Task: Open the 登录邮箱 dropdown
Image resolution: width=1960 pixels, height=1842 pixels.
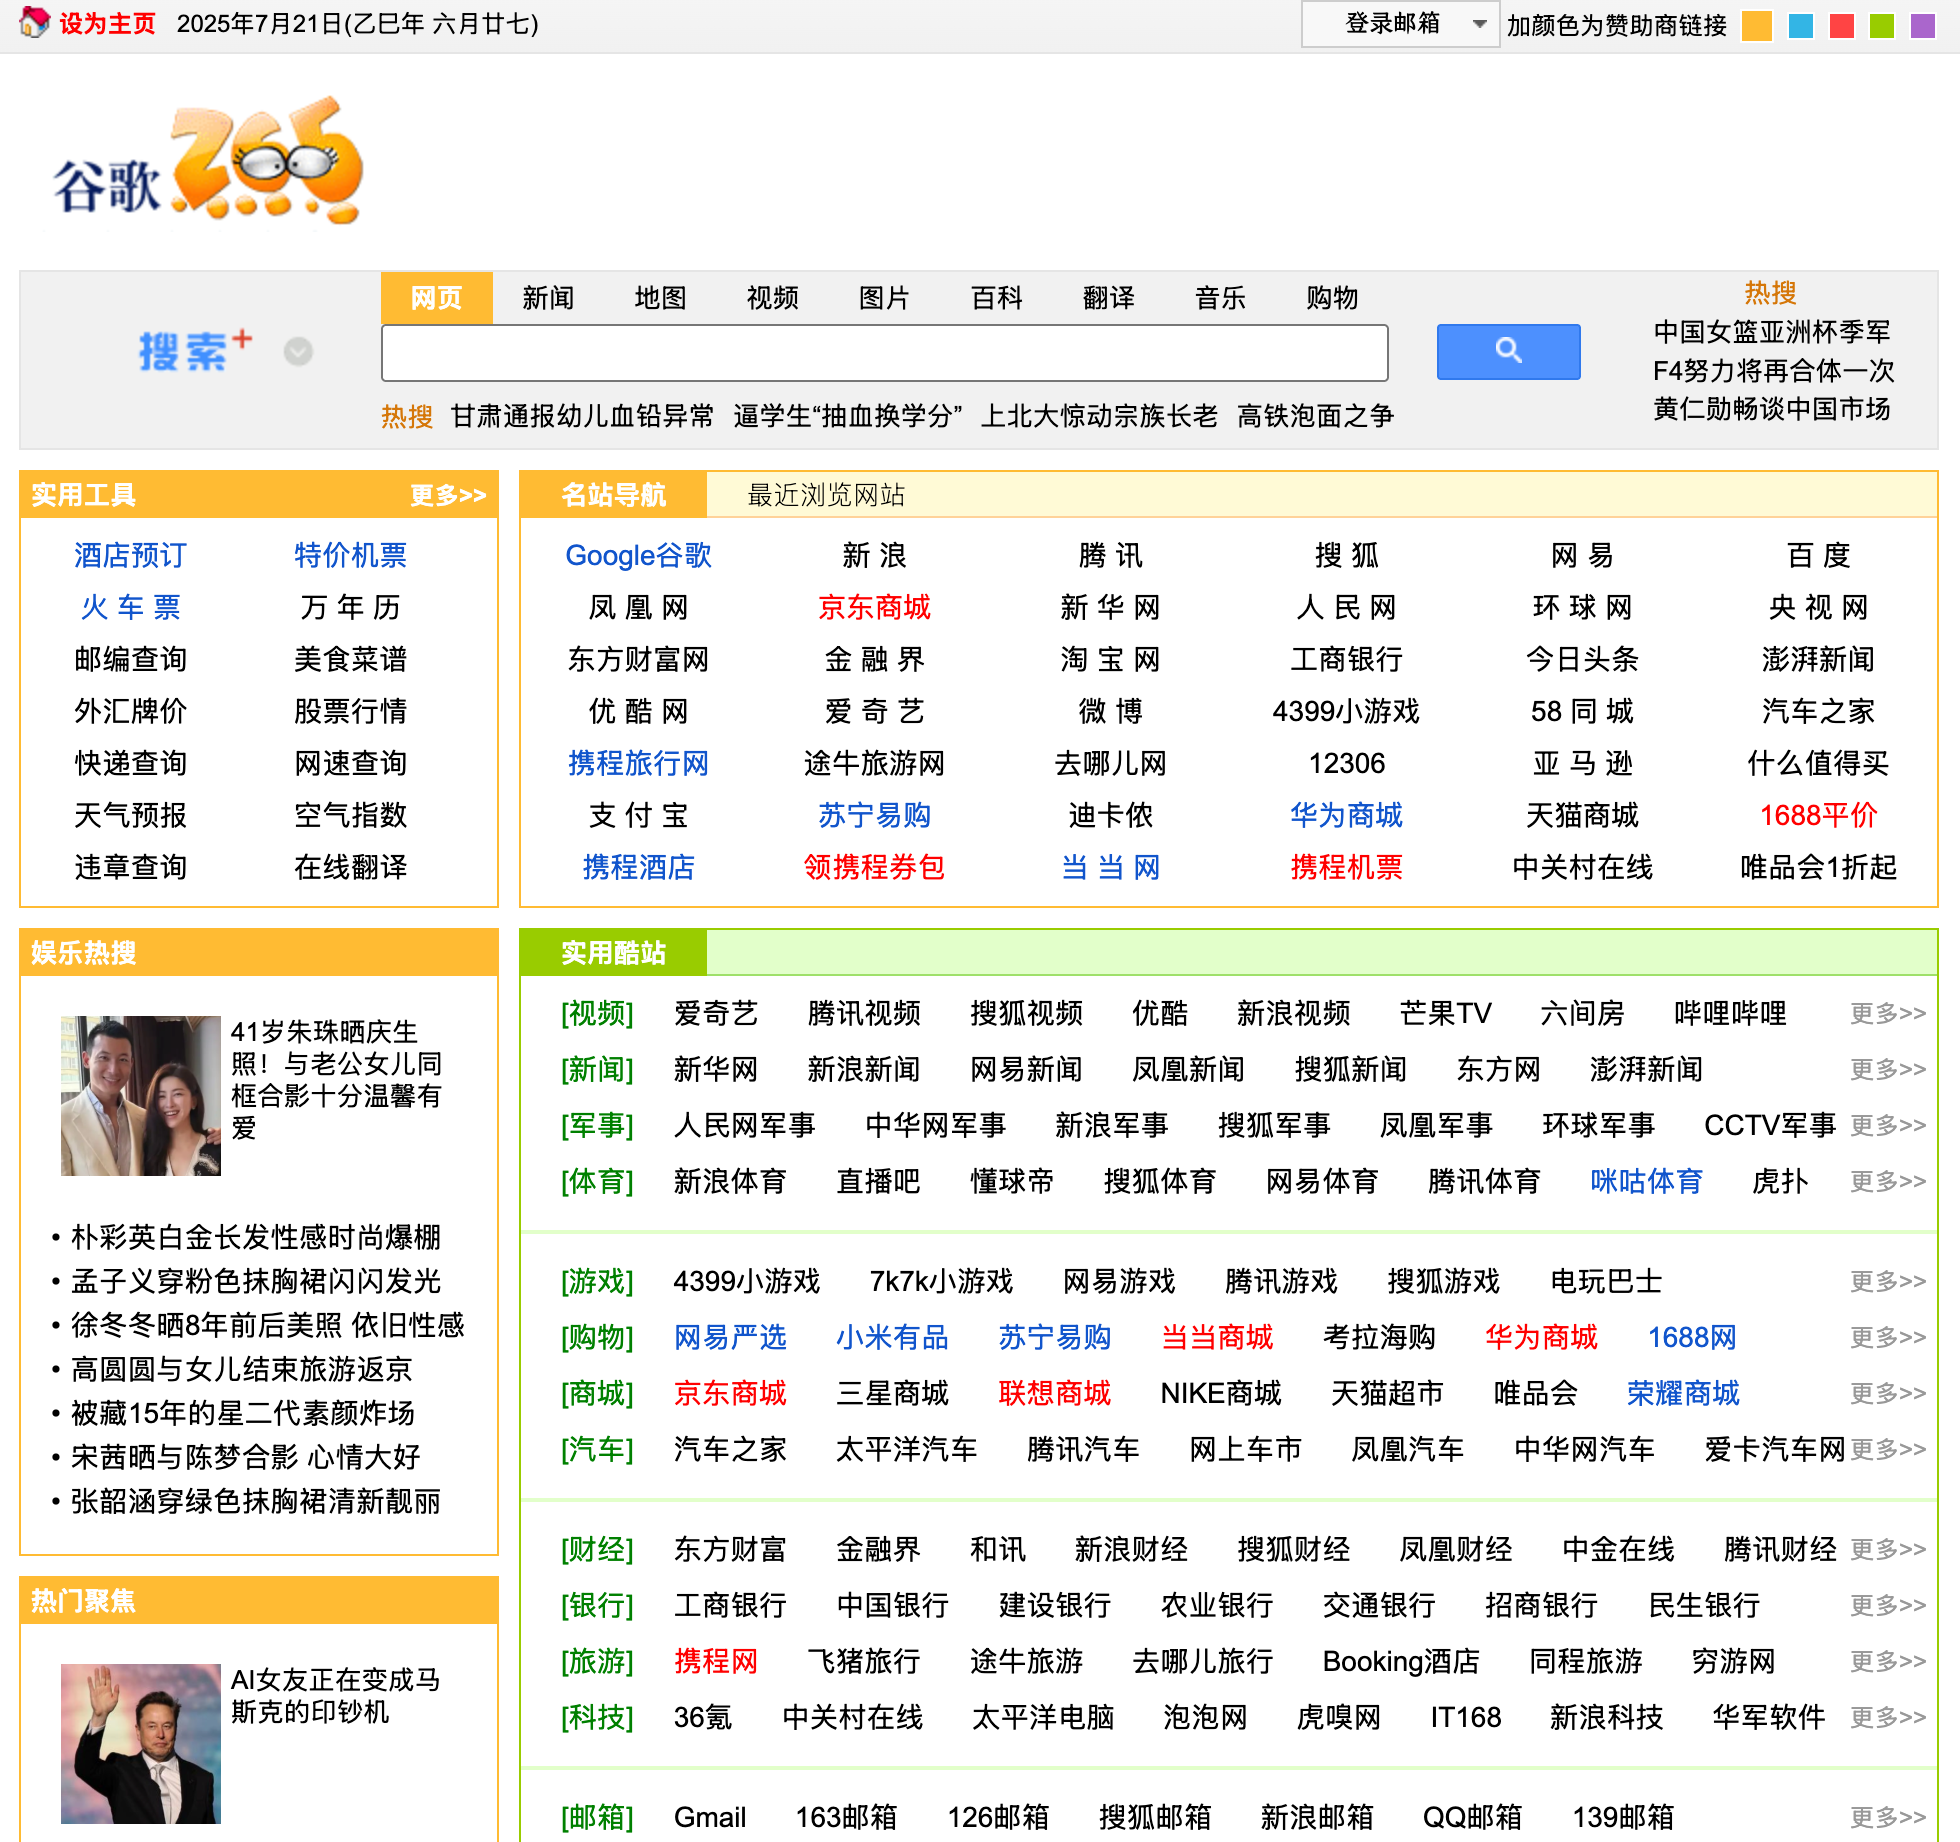Action: [1400, 24]
